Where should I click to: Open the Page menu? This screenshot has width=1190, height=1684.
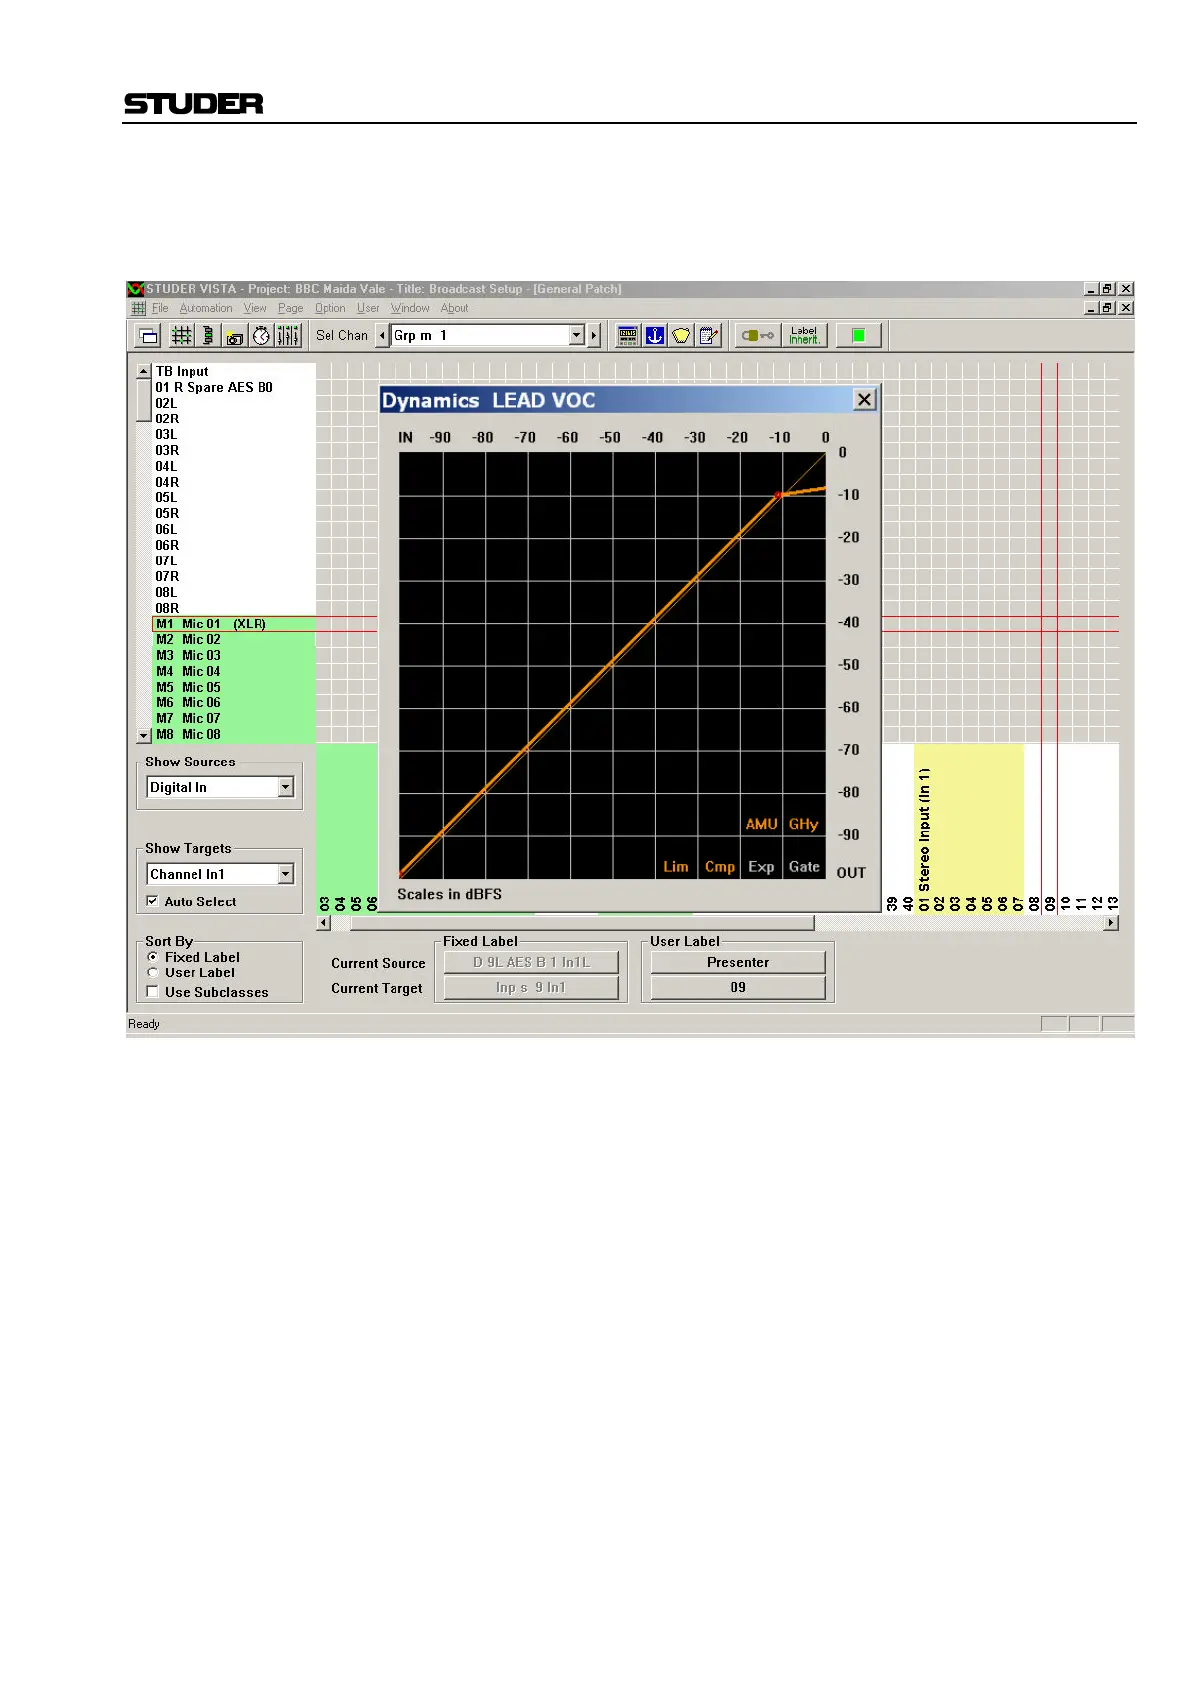point(290,308)
